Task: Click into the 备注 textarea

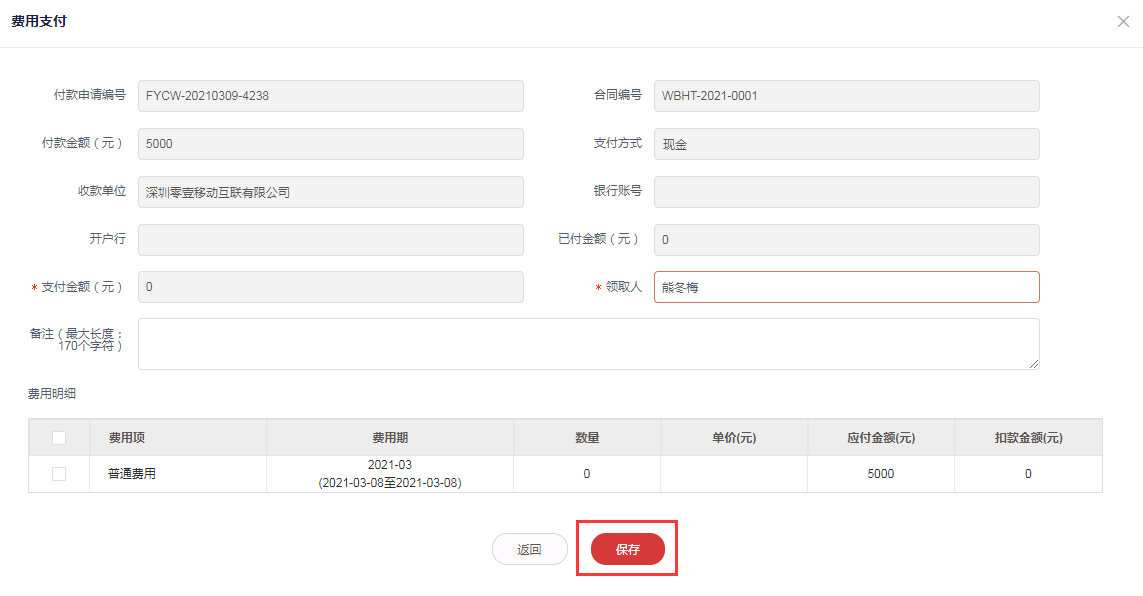Action: (x=588, y=344)
